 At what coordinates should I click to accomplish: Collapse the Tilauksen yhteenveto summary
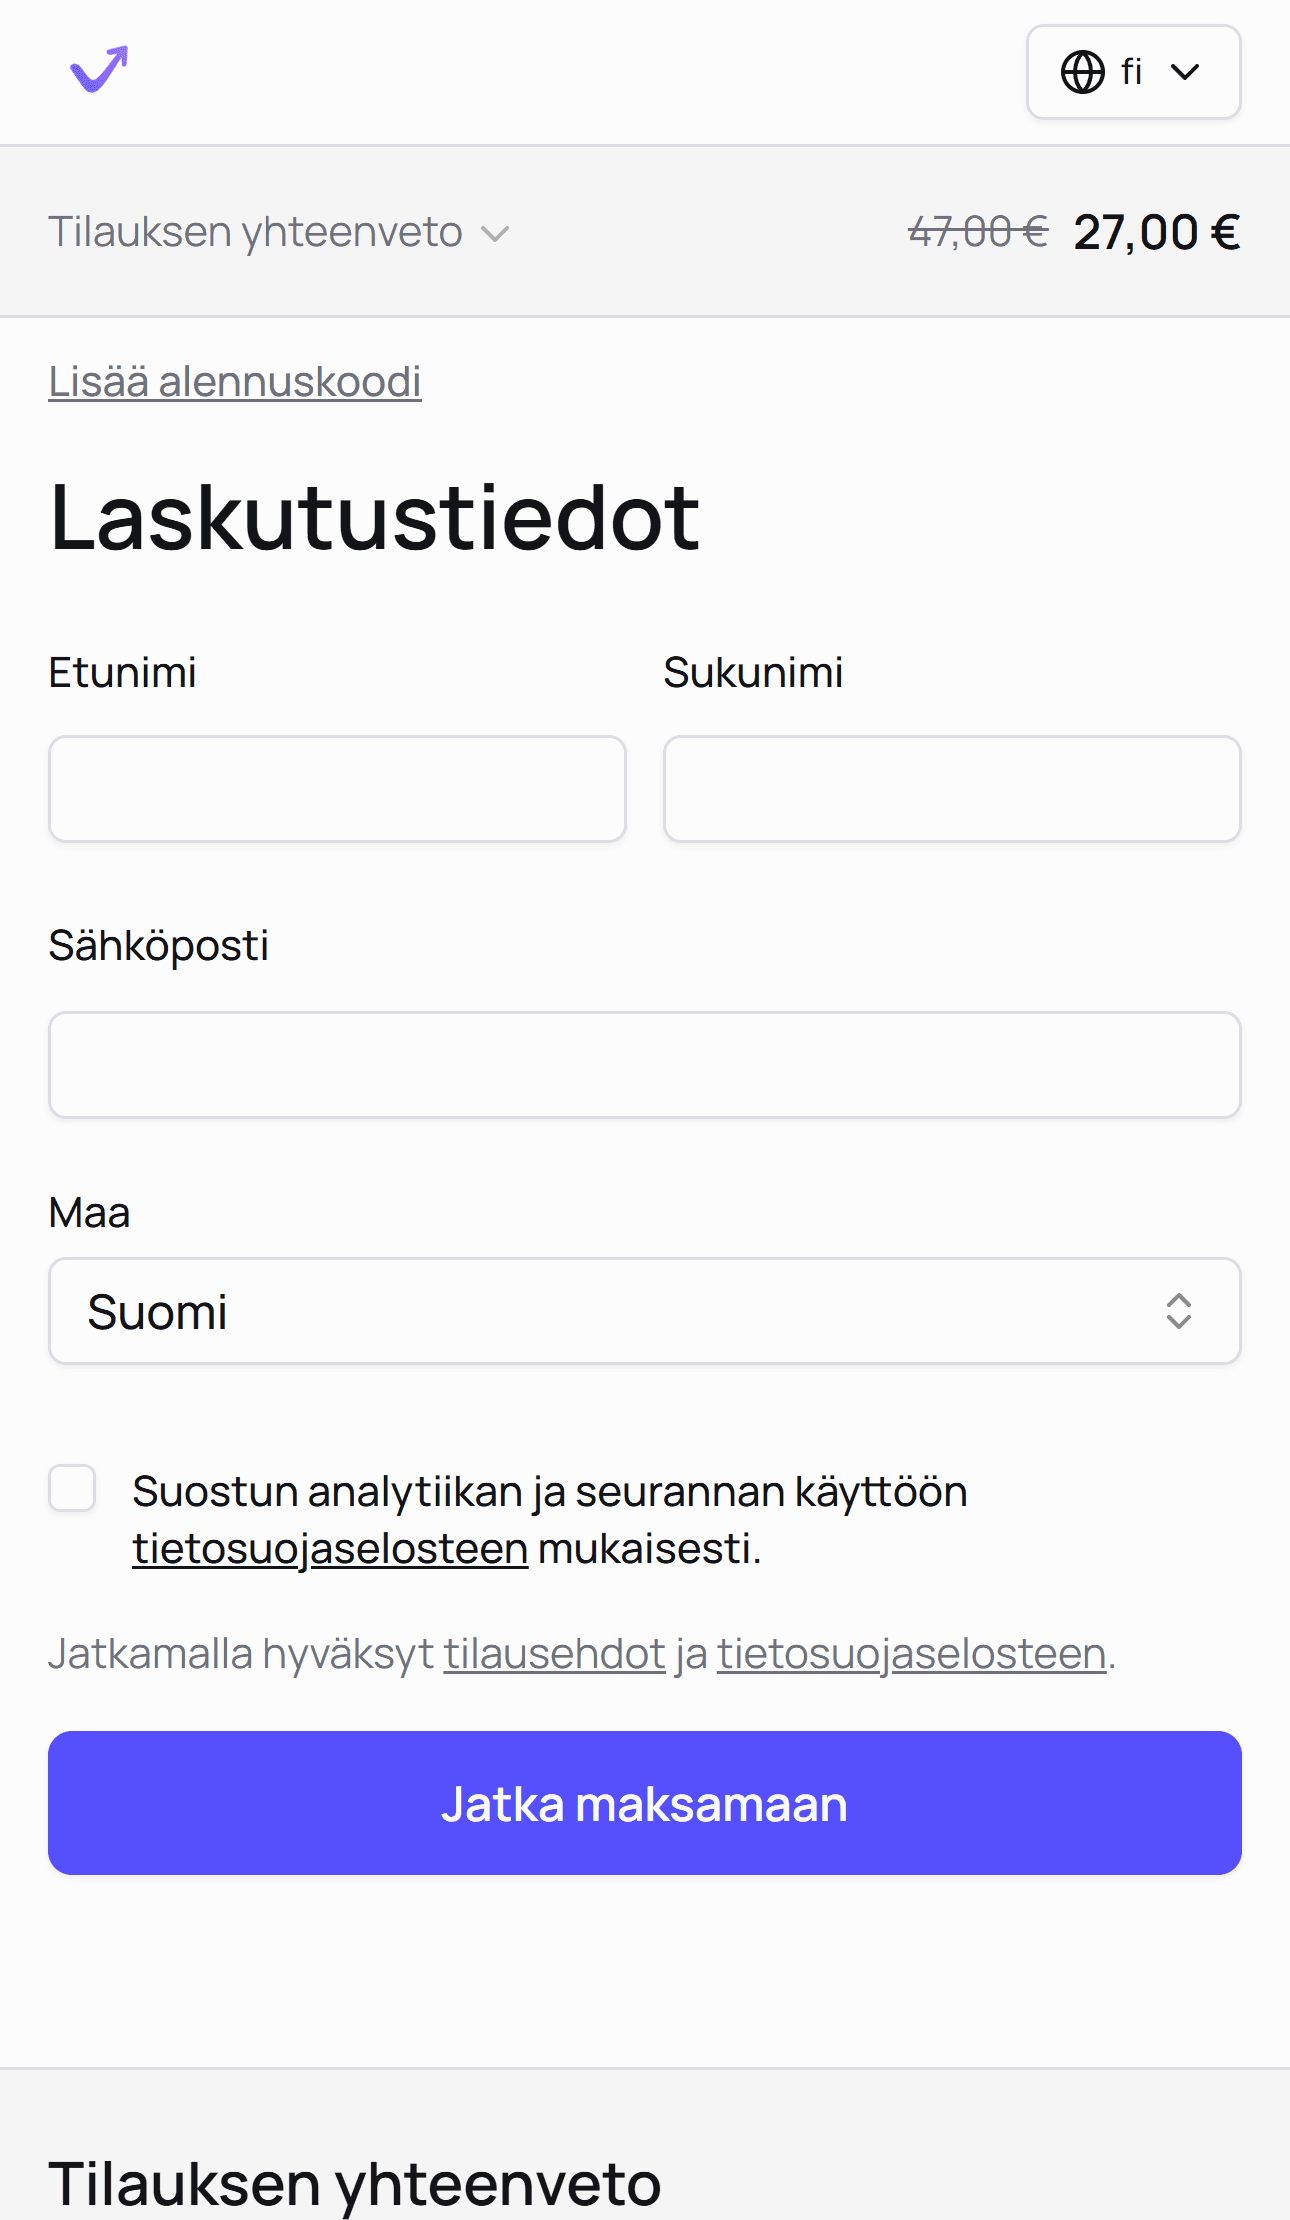click(494, 233)
